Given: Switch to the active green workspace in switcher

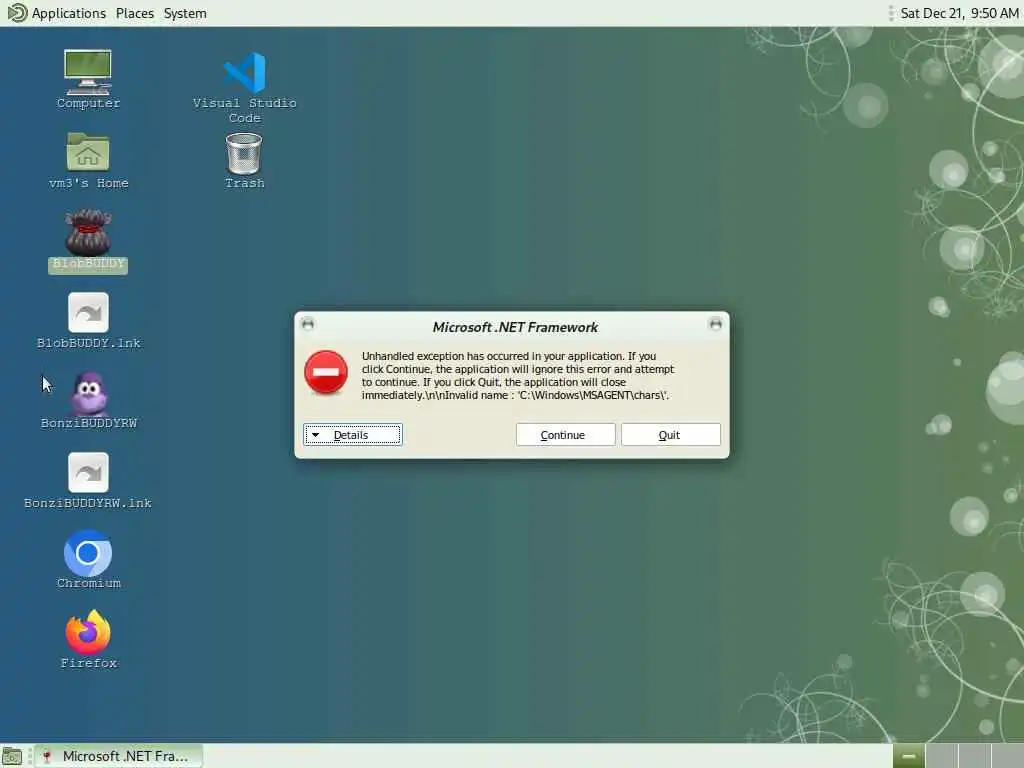Looking at the screenshot, I should [x=908, y=756].
